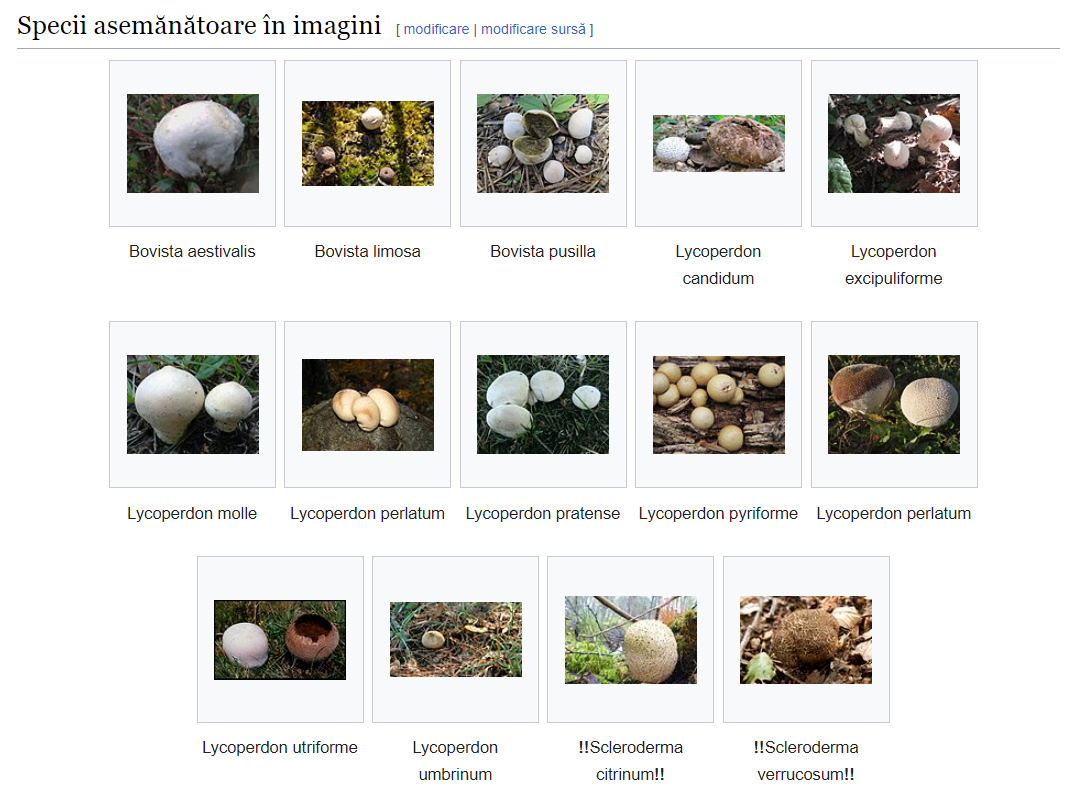
Task: Click the 'Bovista limosa' caption text
Action: [367, 252]
